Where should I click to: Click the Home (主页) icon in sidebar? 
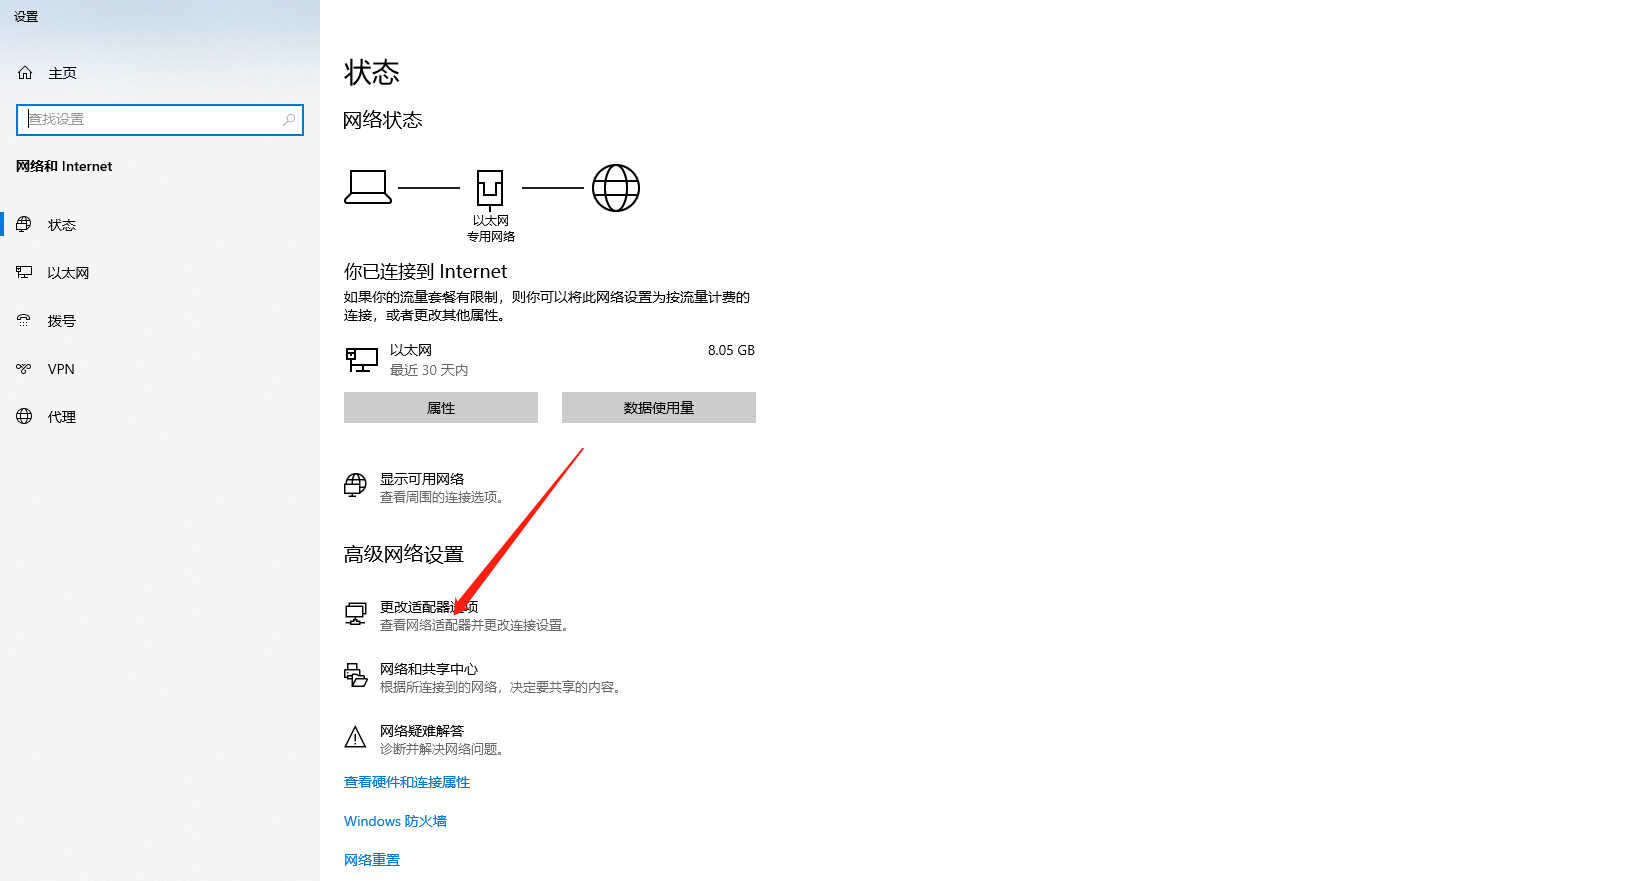25,73
